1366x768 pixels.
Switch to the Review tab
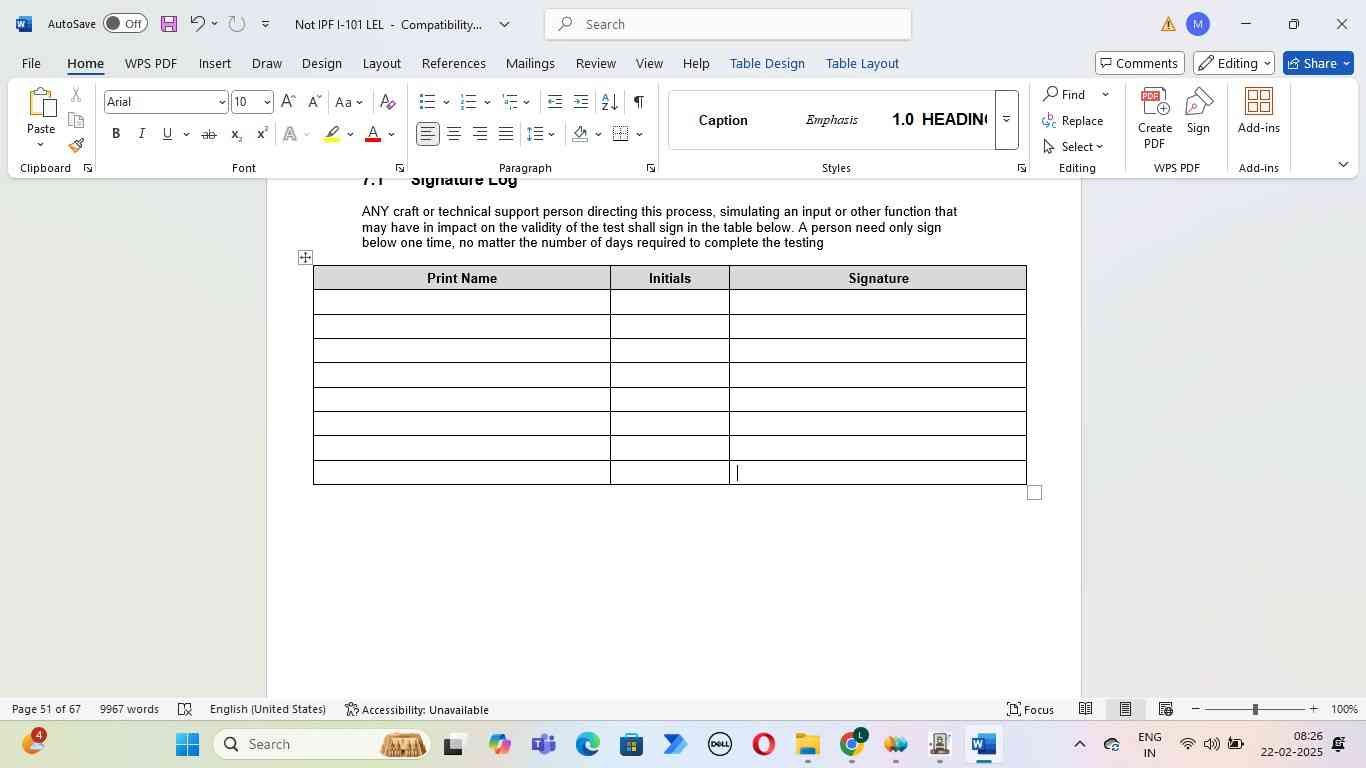596,63
